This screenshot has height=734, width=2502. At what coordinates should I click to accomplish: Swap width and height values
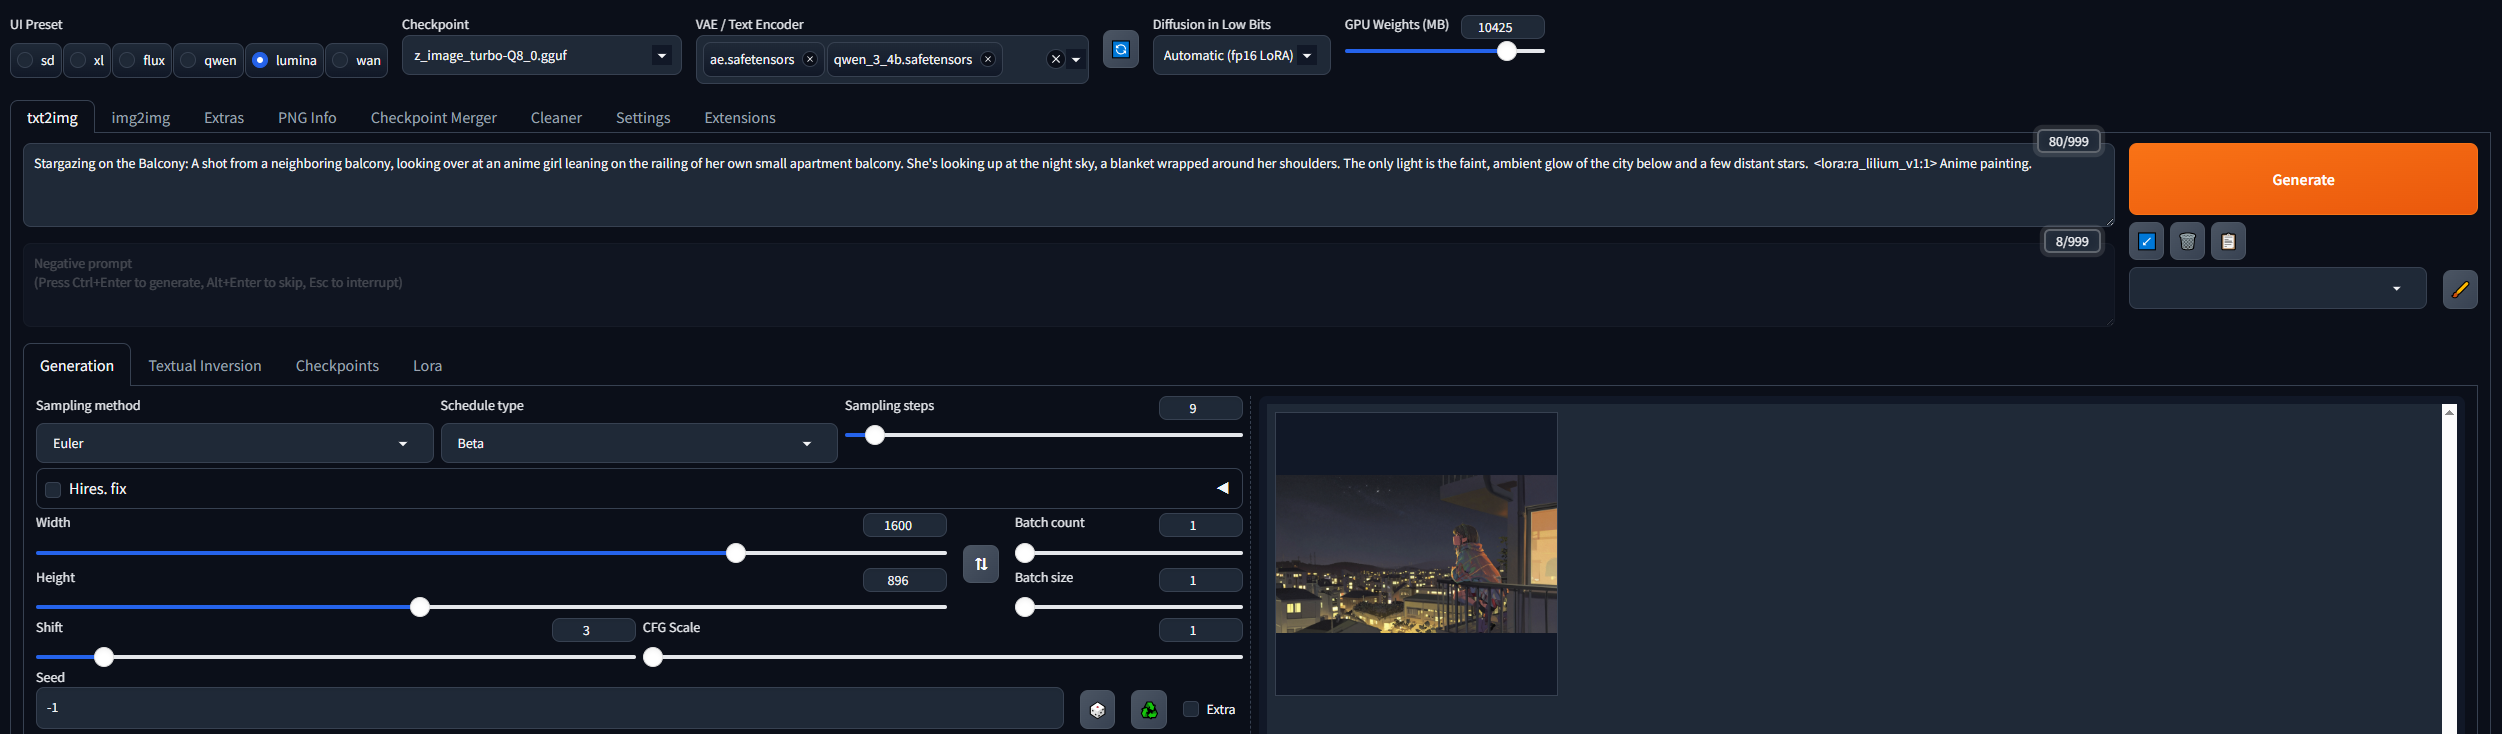pos(981,564)
